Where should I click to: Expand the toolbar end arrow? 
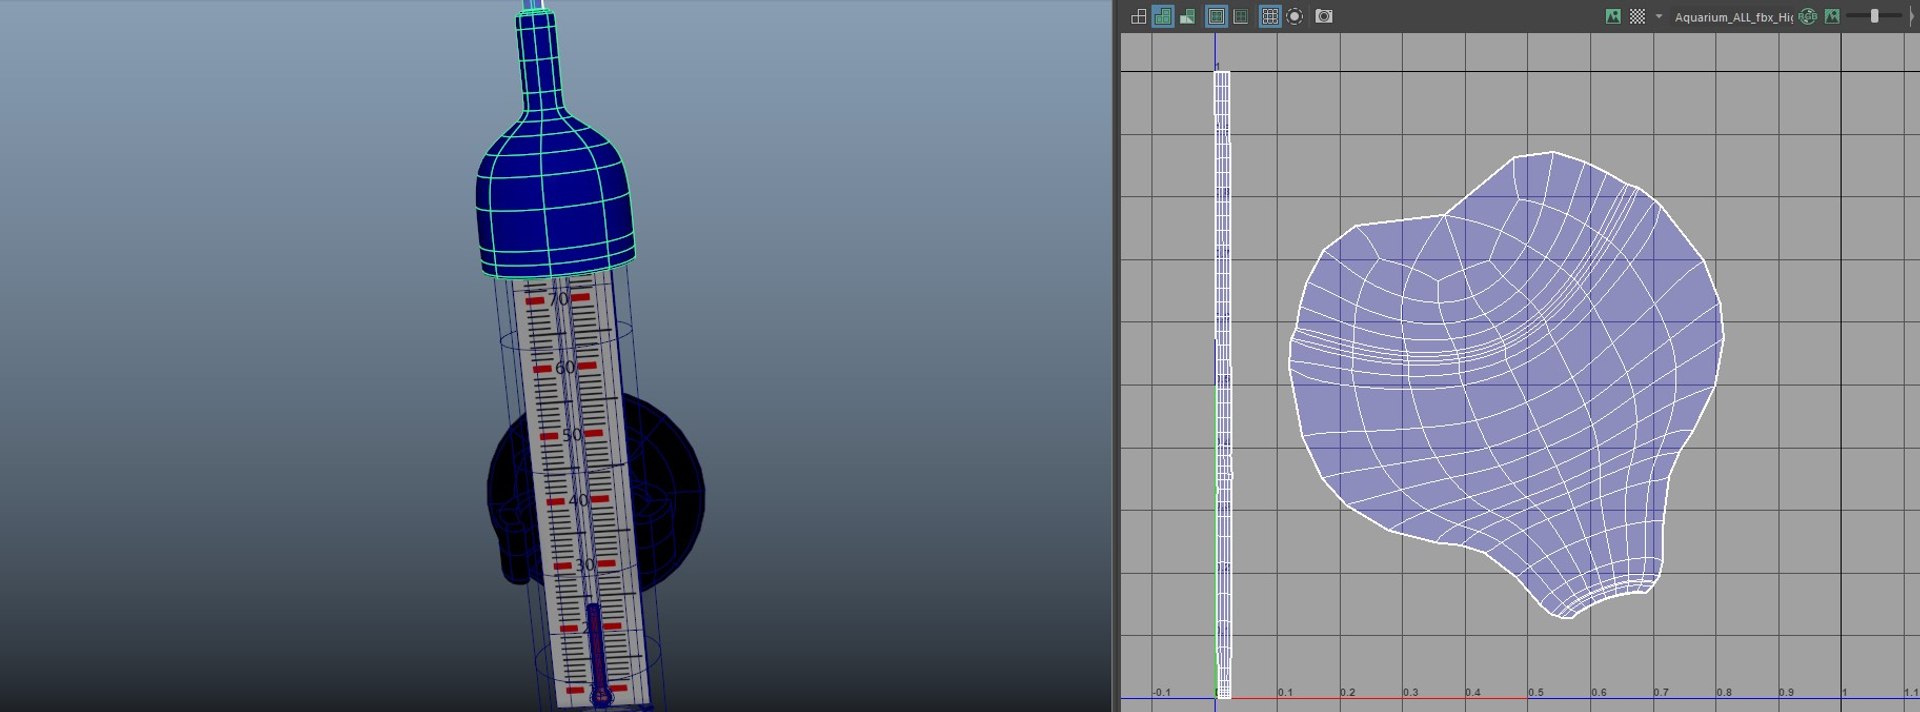(x=1912, y=16)
